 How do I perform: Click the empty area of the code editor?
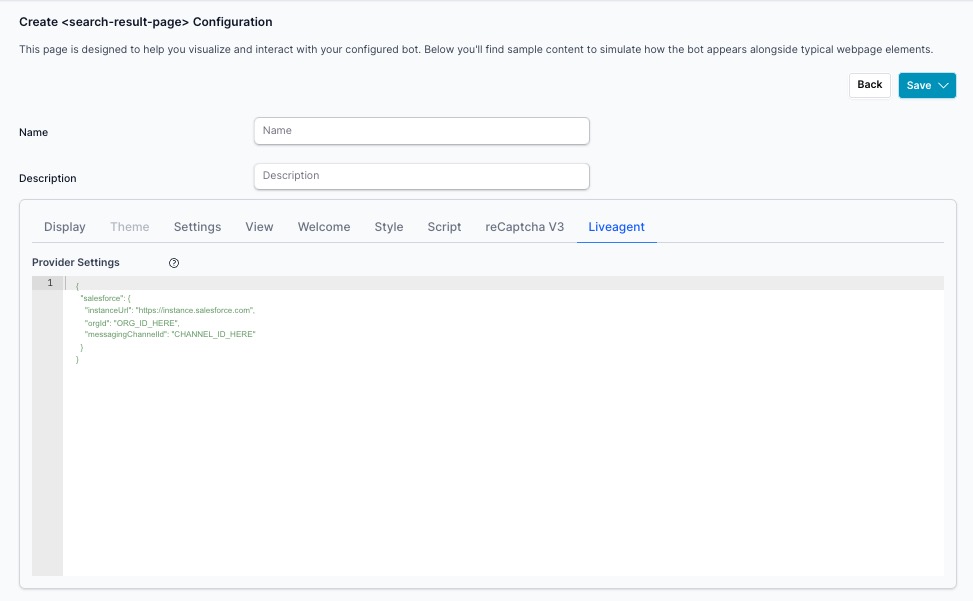(x=500, y=460)
